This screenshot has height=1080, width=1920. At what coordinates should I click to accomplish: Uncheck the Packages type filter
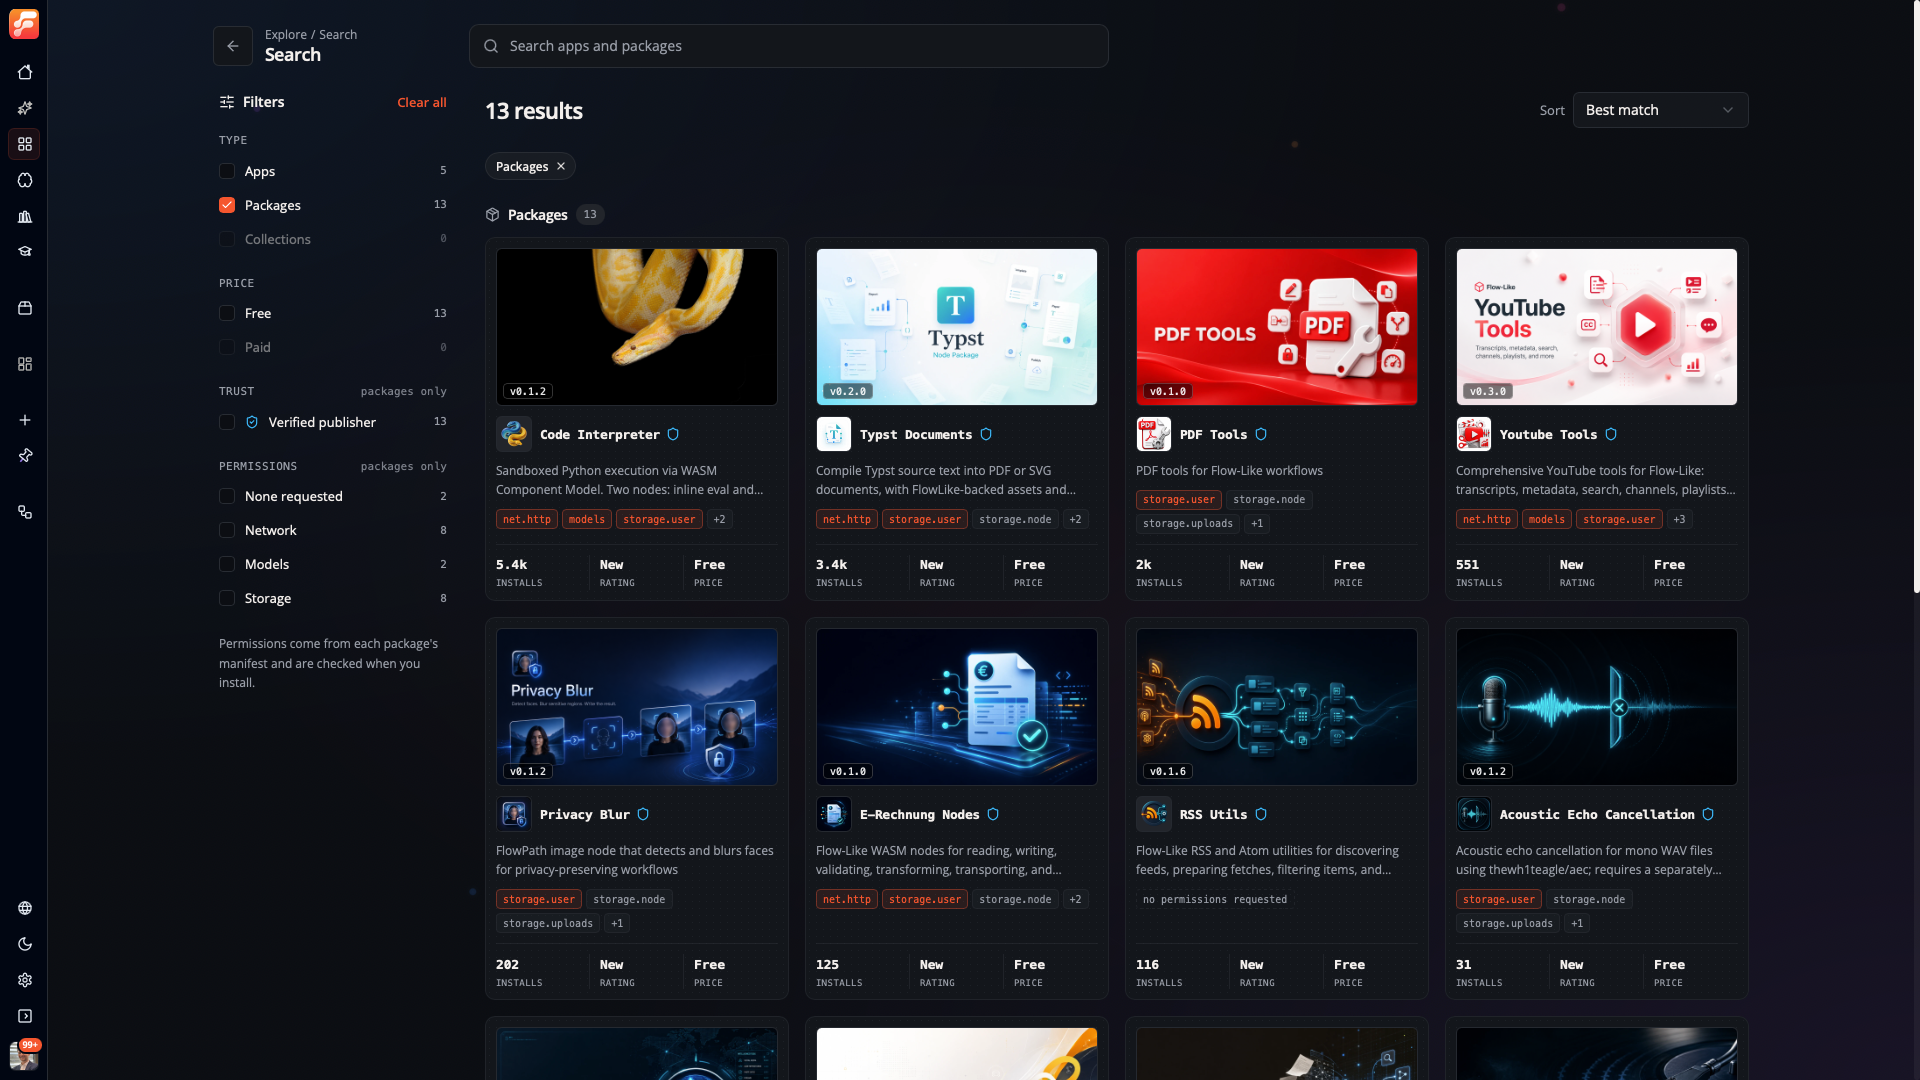pyautogui.click(x=227, y=205)
